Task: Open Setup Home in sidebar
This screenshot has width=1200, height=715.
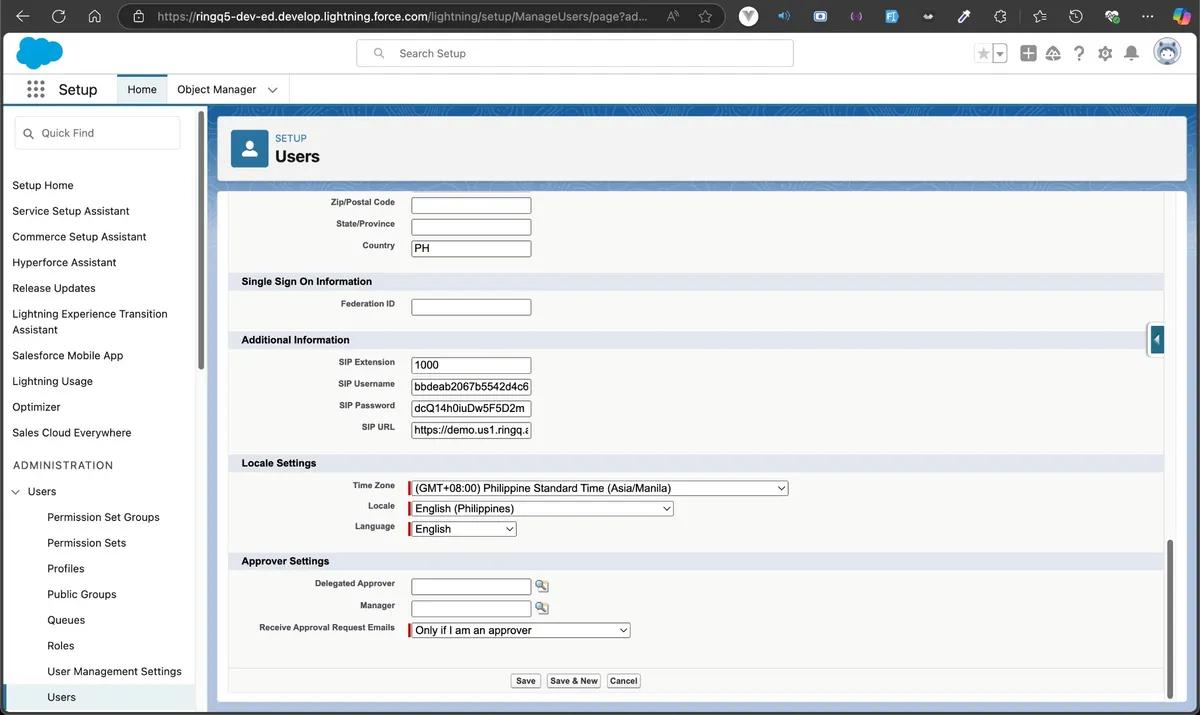Action: (43, 185)
